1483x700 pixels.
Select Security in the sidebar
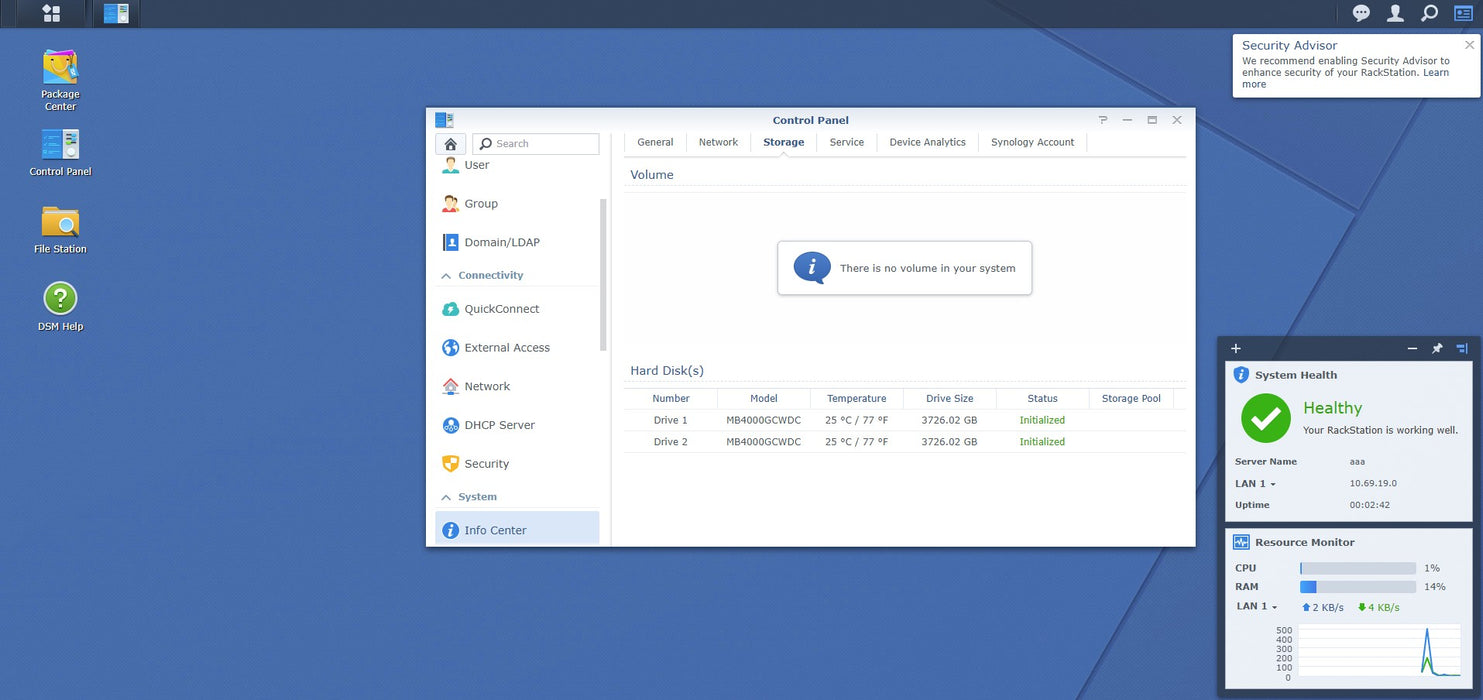point(517,464)
